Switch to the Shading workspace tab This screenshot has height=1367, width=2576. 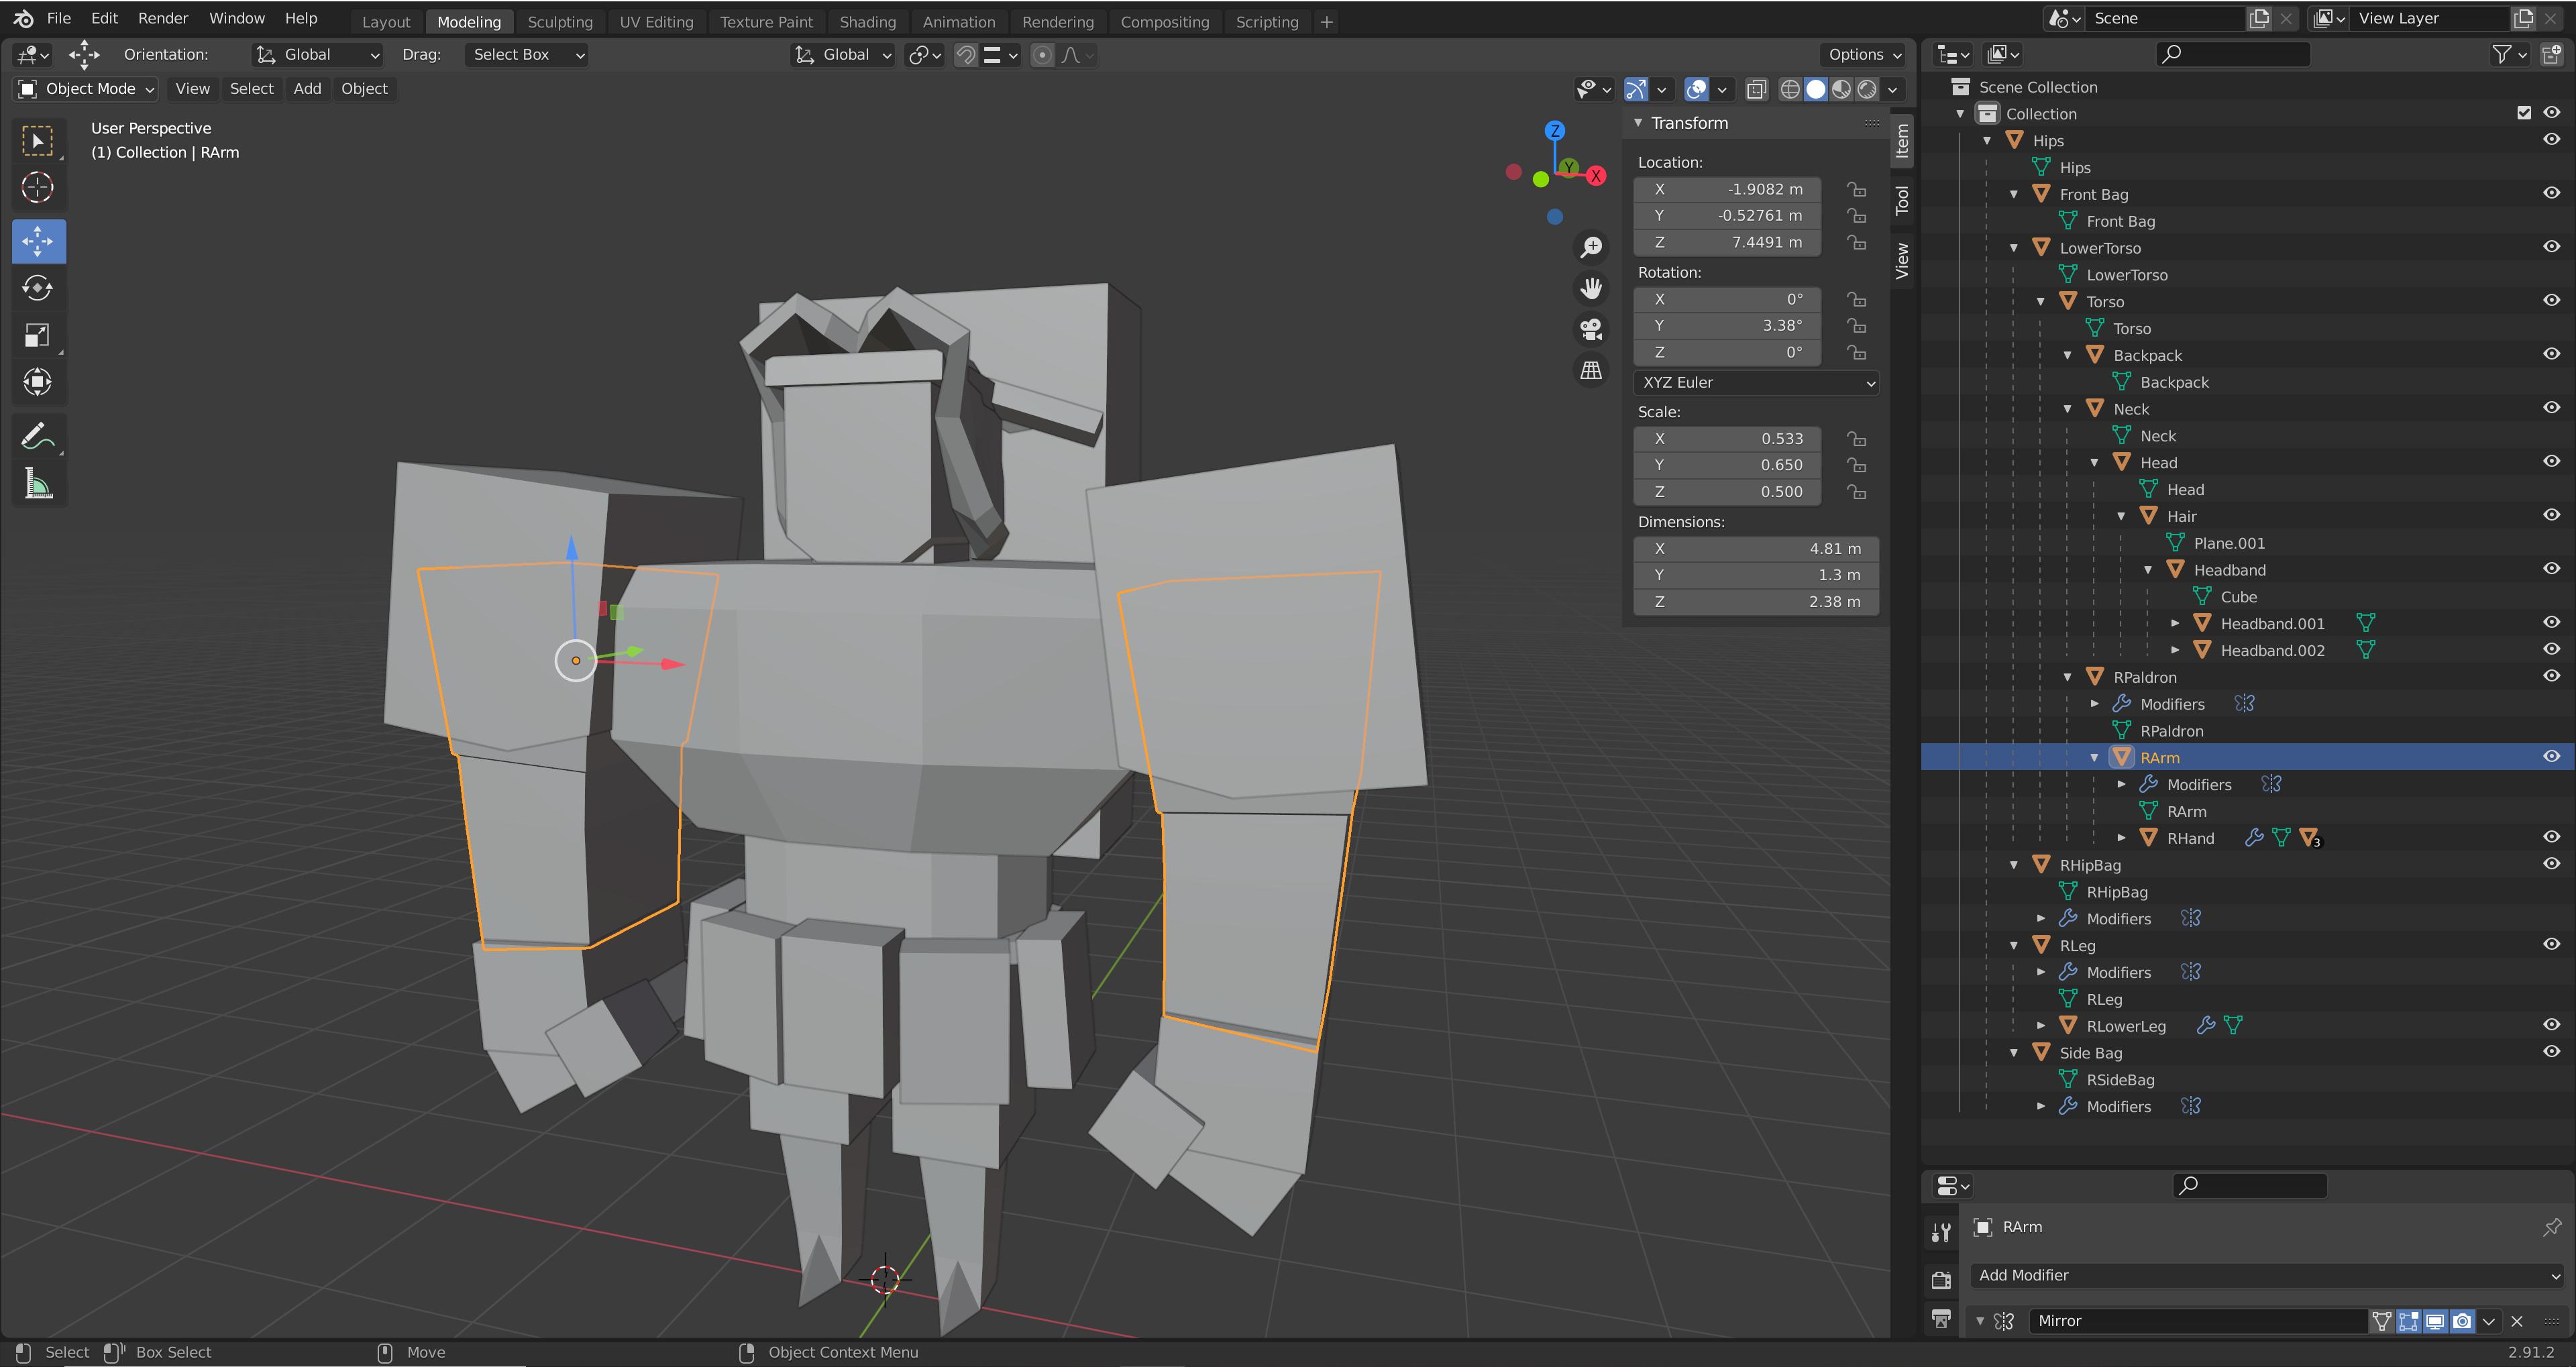pos(867,22)
